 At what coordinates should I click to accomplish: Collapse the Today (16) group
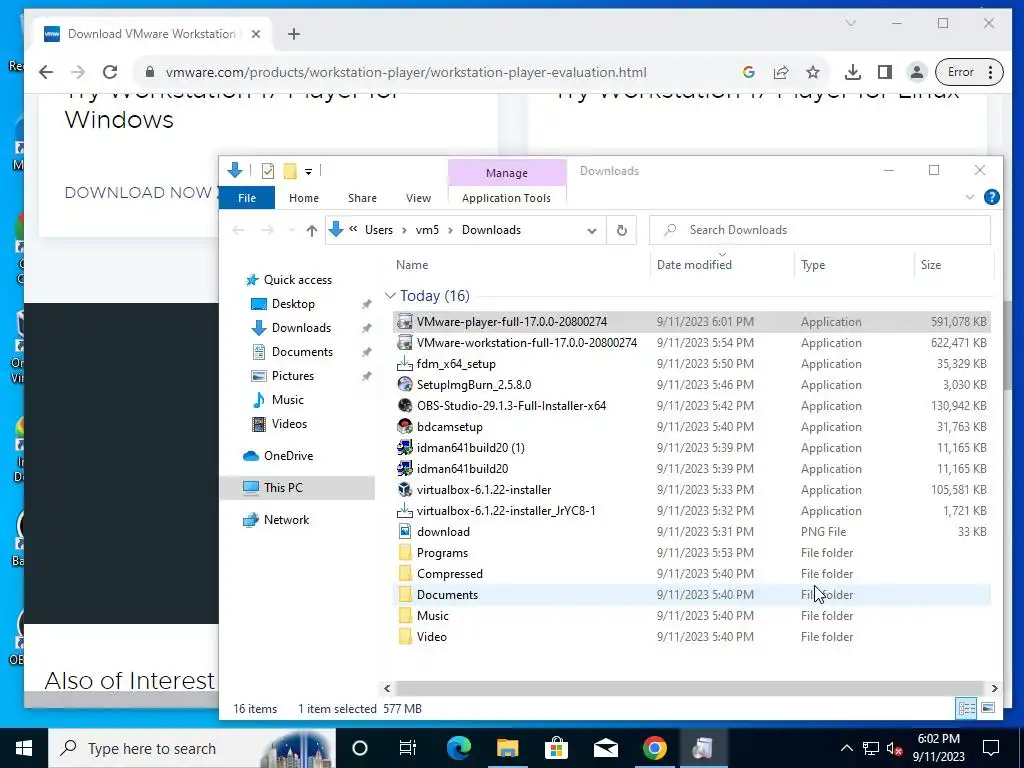(x=390, y=296)
